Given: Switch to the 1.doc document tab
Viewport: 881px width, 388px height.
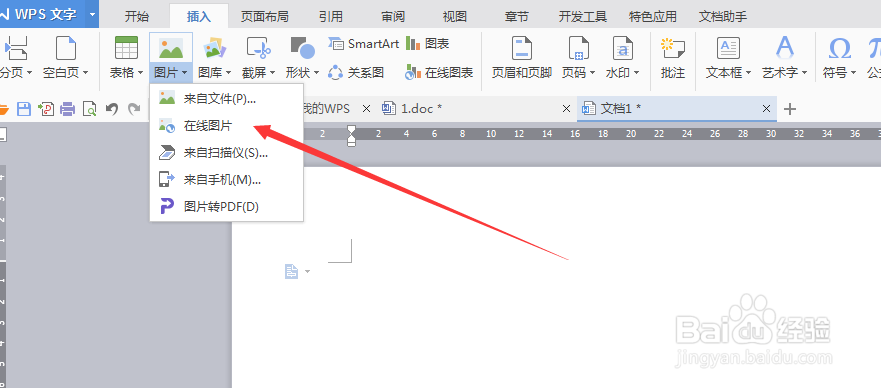Looking at the screenshot, I should pyautogui.click(x=475, y=108).
